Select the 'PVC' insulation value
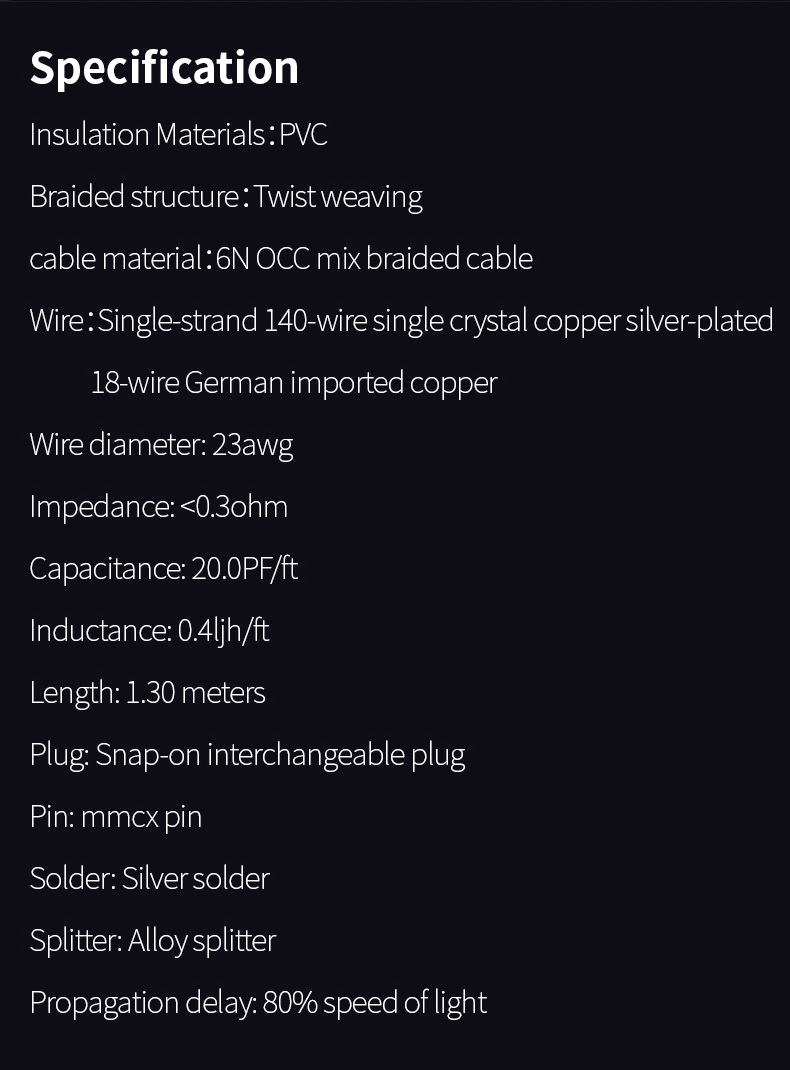This screenshot has height=1070, width=790. click(x=303, y=134)
